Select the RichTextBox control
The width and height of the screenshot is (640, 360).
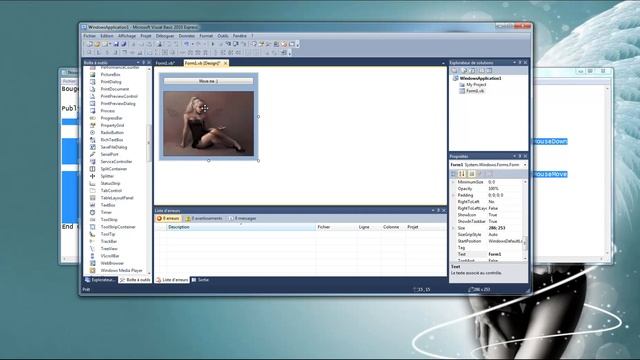pyautogui.click(x=112, y=140)
